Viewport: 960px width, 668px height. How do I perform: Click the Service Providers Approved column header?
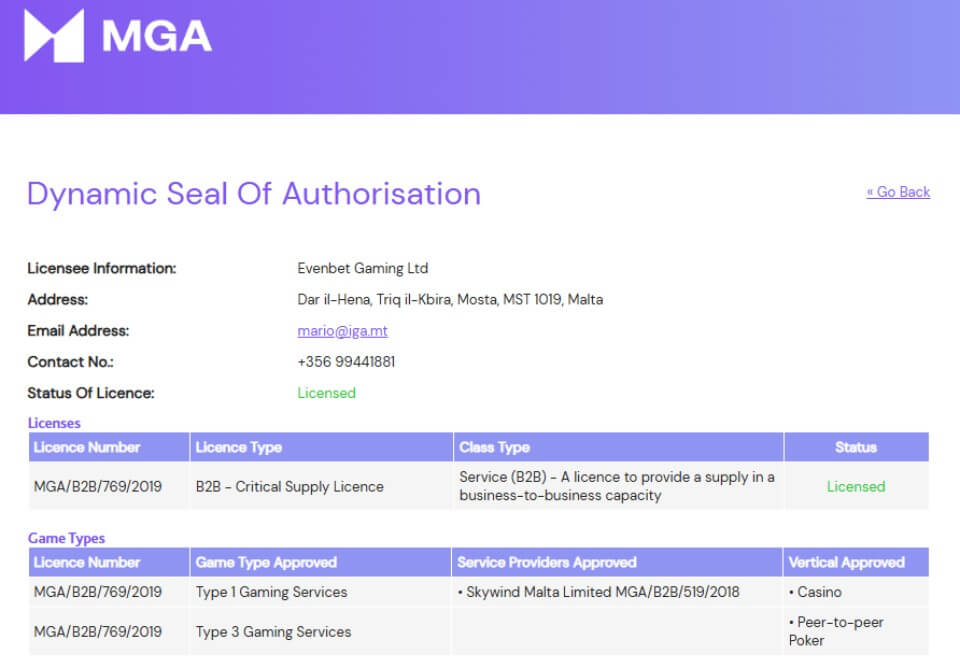[546, 562]
